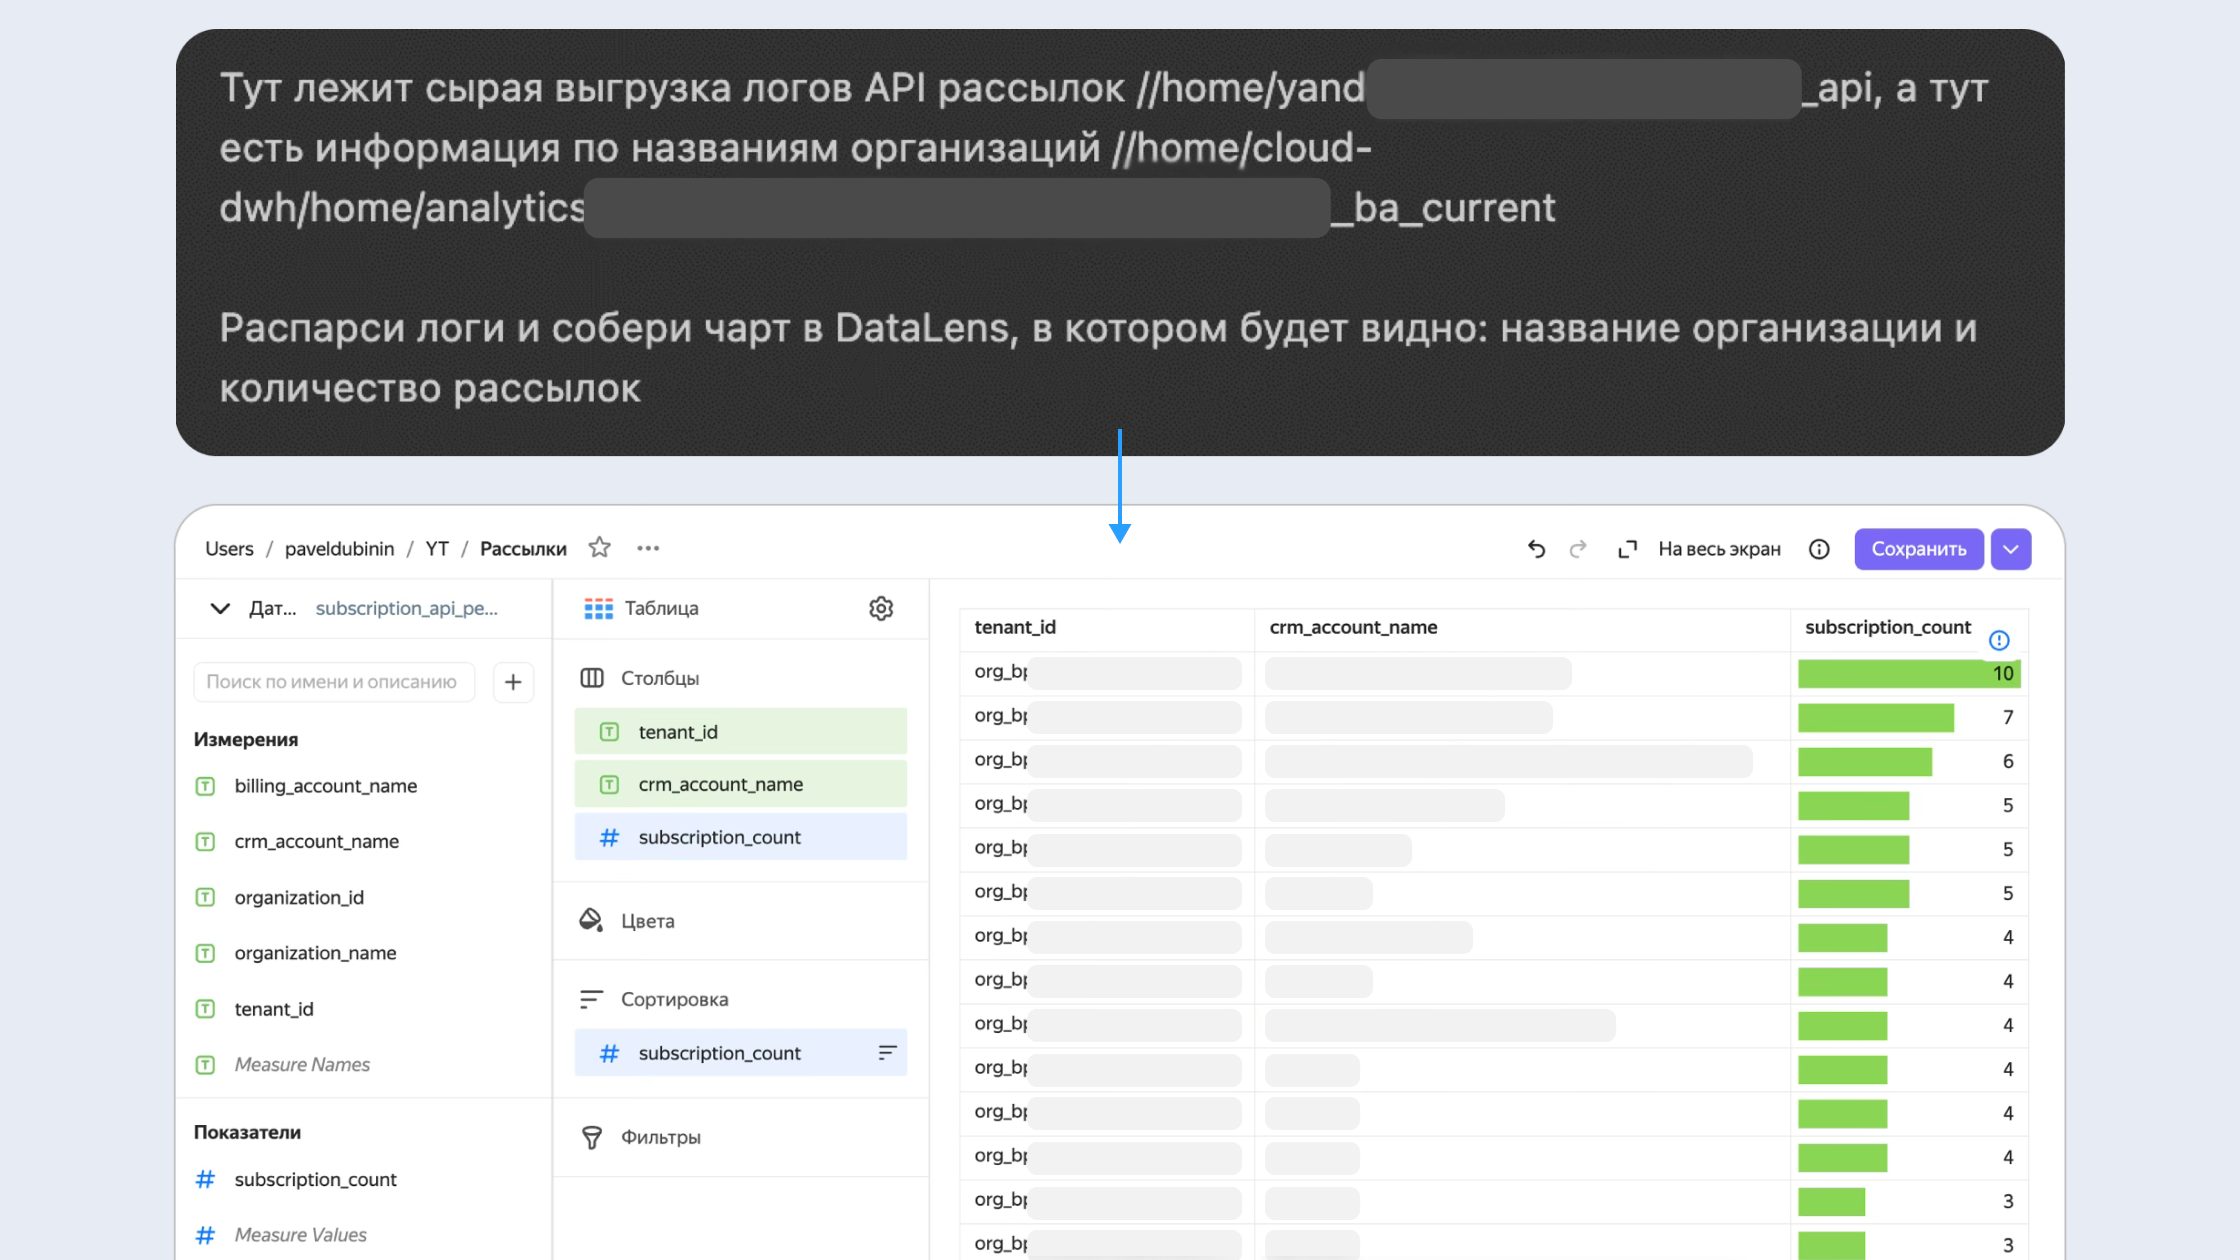
Task: Select Measure Values field
Action: point(300,1235)
